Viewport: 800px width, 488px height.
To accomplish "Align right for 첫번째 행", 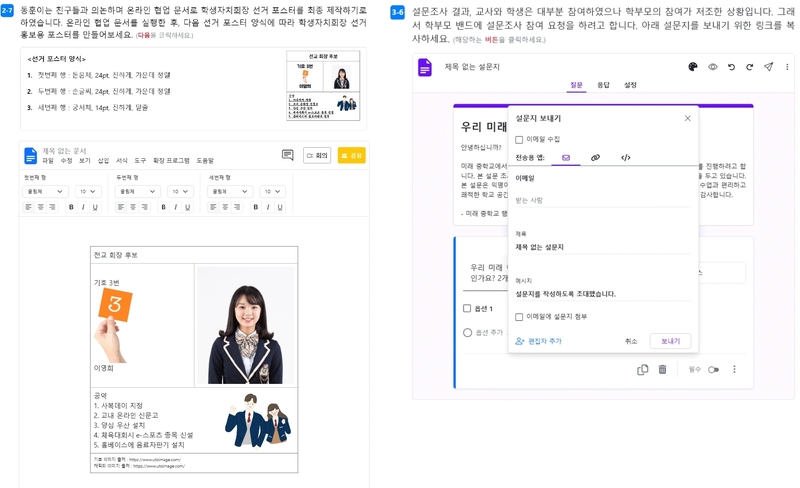I will tap(52, 207).
